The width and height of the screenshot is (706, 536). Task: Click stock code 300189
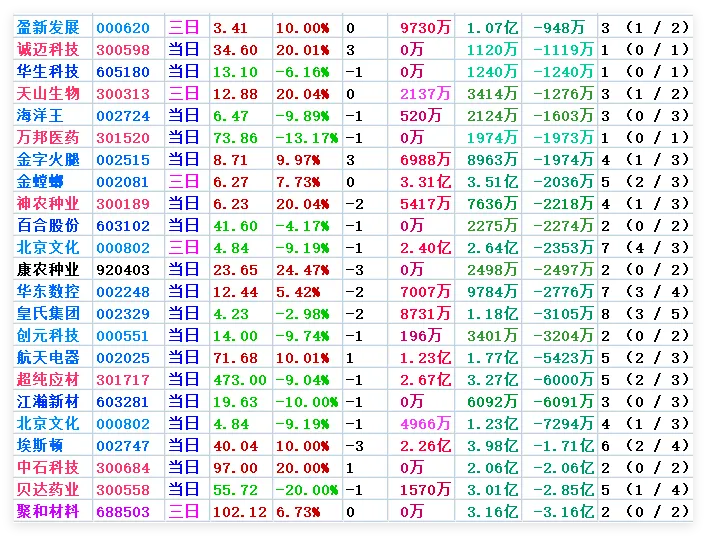point(122,204)
